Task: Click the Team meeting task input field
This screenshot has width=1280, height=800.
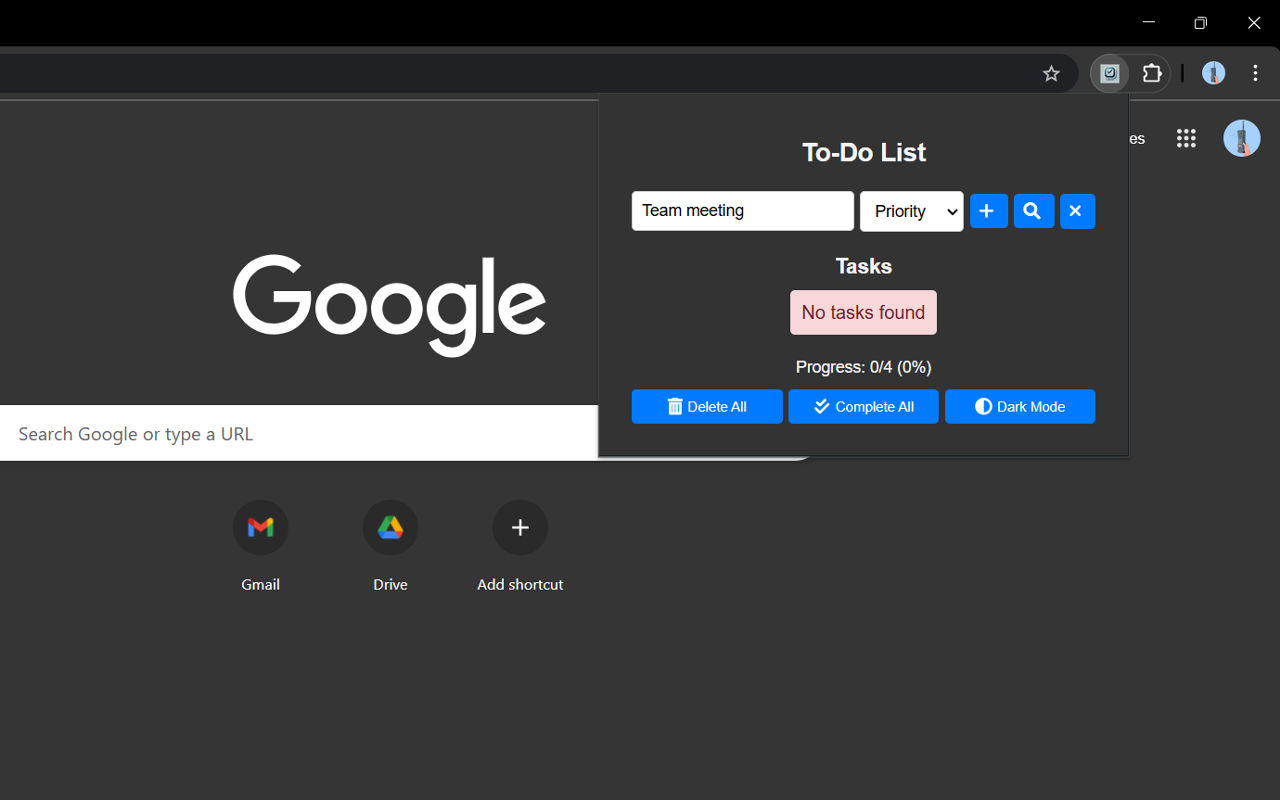Action: (742, 211)
